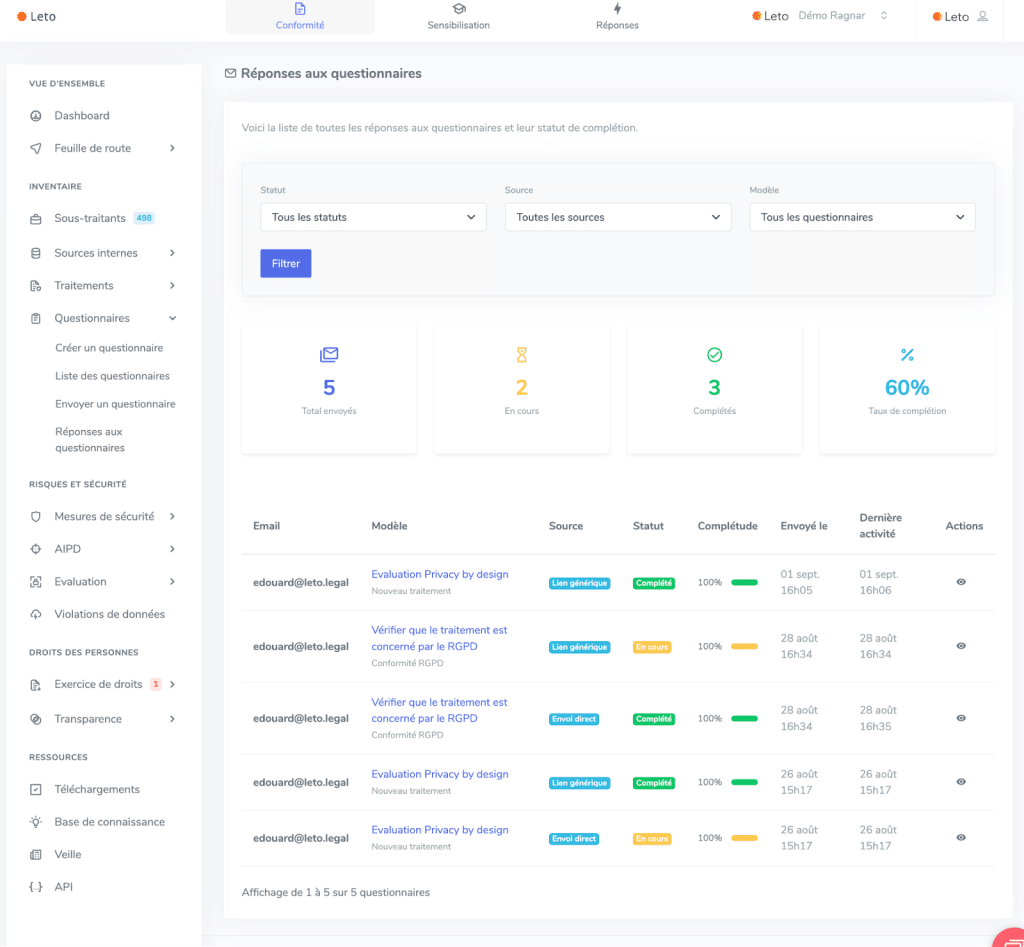The width and height of the screenshot is (1024, 947).
Task: Click eye icon for last table row
Action: click(961, 838)
